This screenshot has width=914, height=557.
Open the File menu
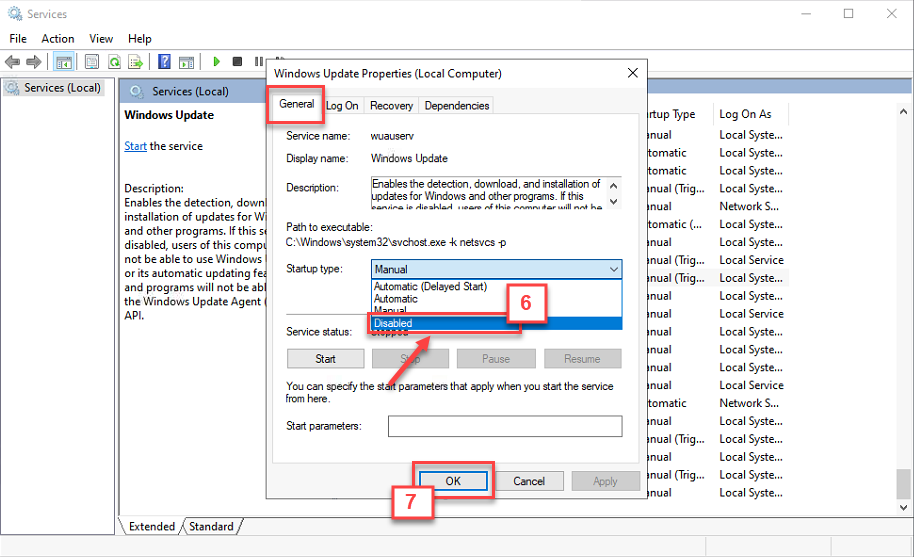[x=17, y=38]
